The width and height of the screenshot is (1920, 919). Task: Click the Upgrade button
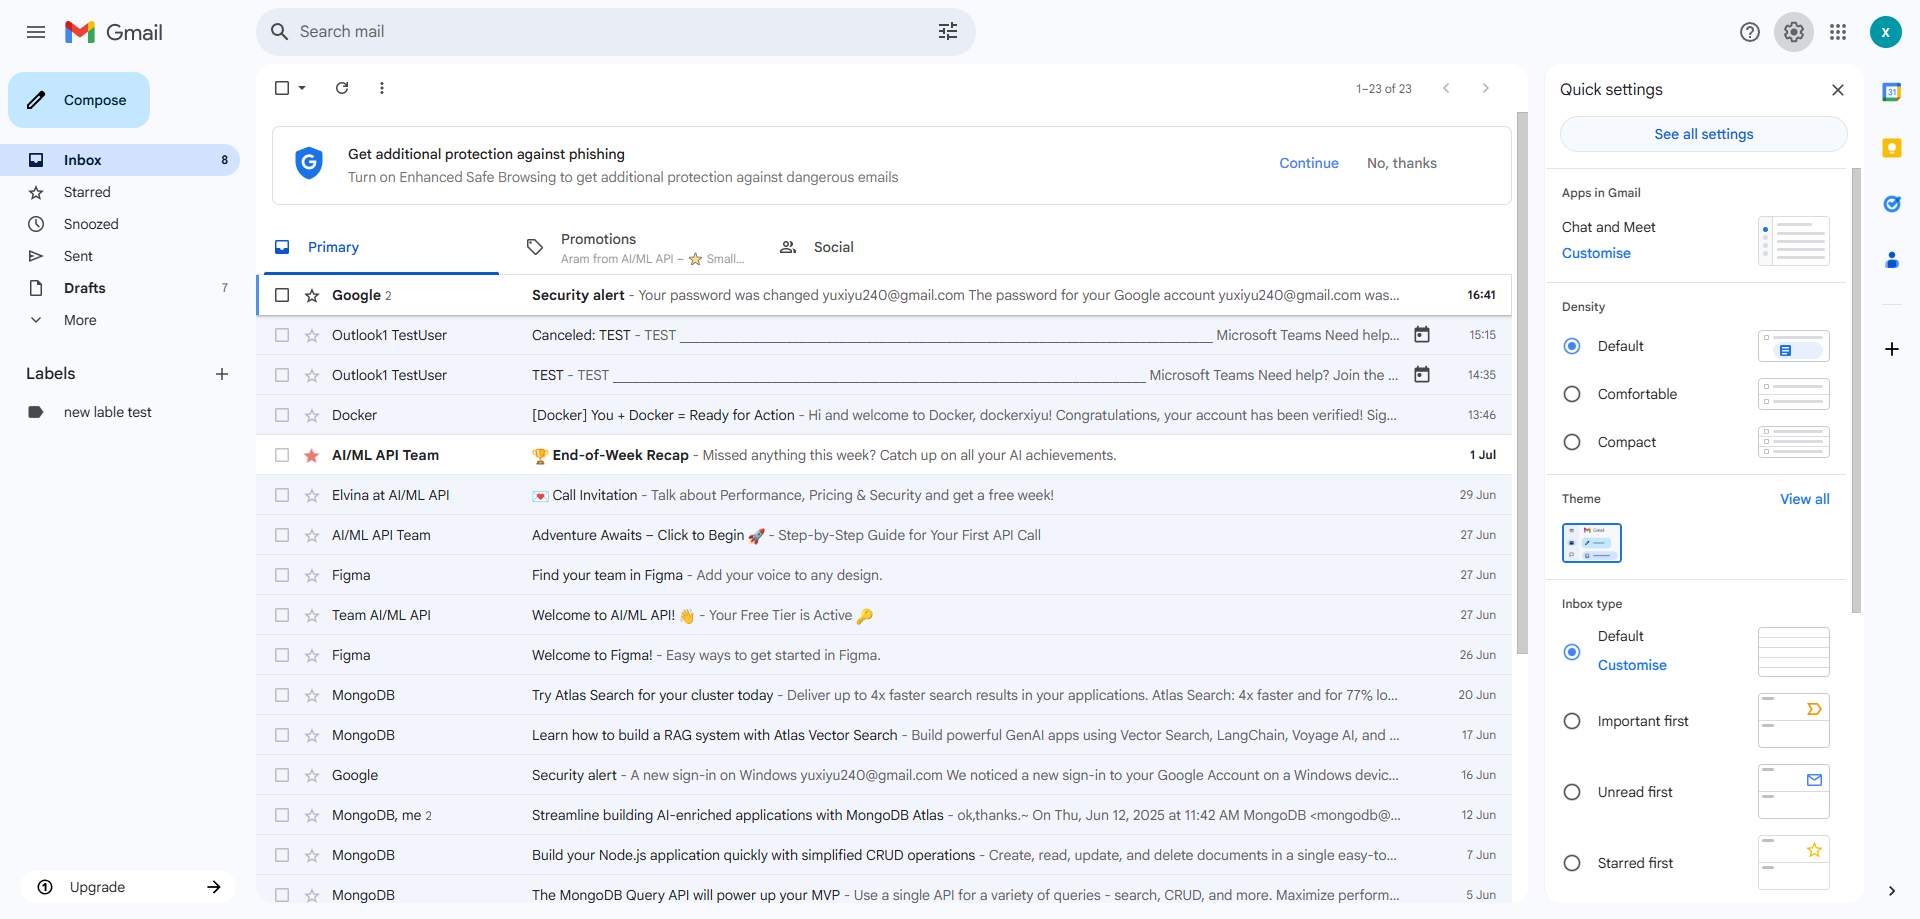click(128, 887)
